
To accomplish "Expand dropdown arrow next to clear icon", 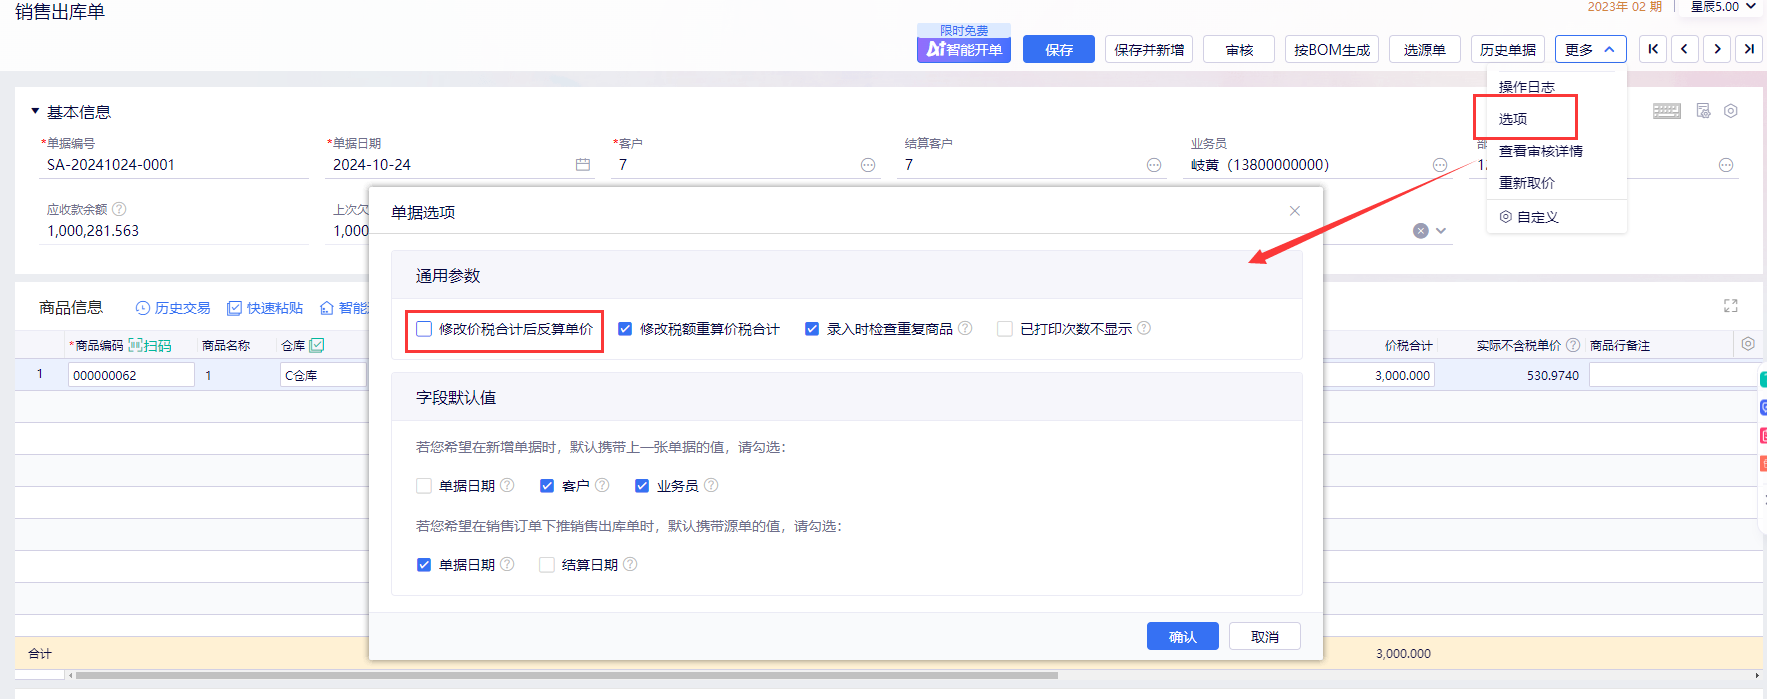I will 1441,231.
